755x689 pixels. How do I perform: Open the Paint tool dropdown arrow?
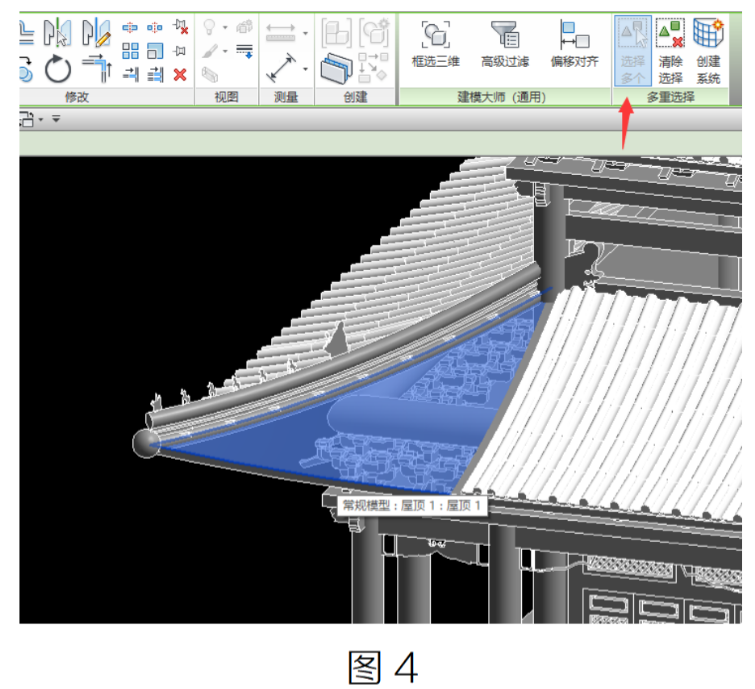[225, 51]
